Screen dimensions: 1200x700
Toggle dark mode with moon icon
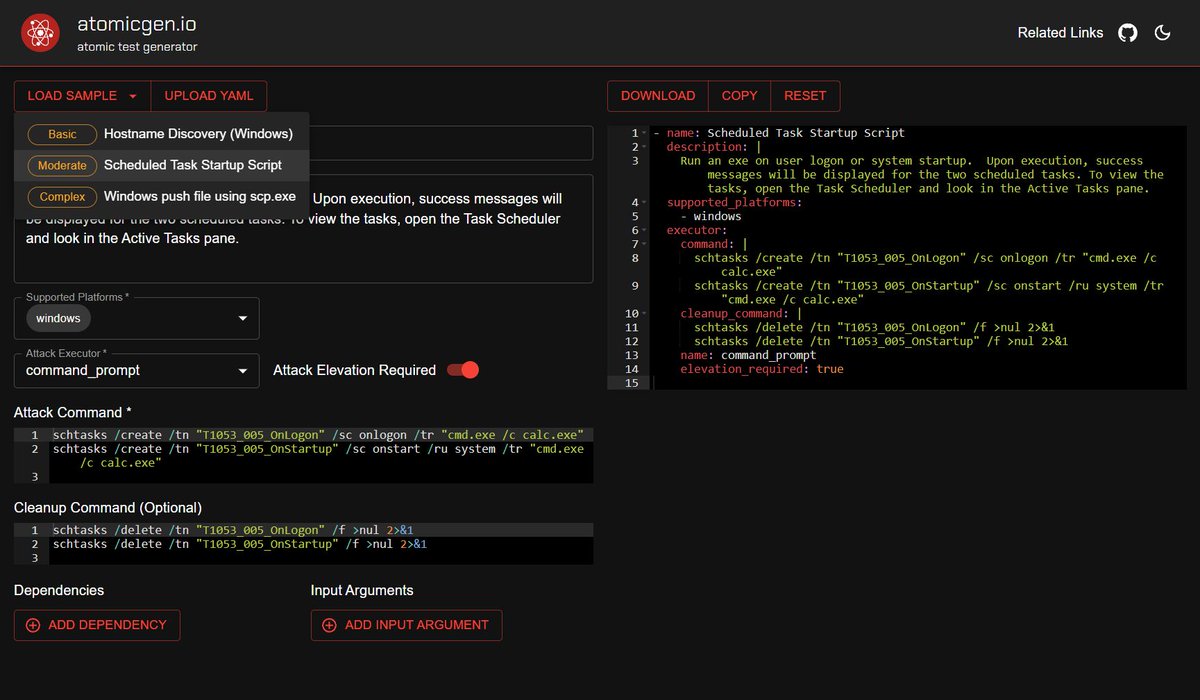coord(1162,33)
